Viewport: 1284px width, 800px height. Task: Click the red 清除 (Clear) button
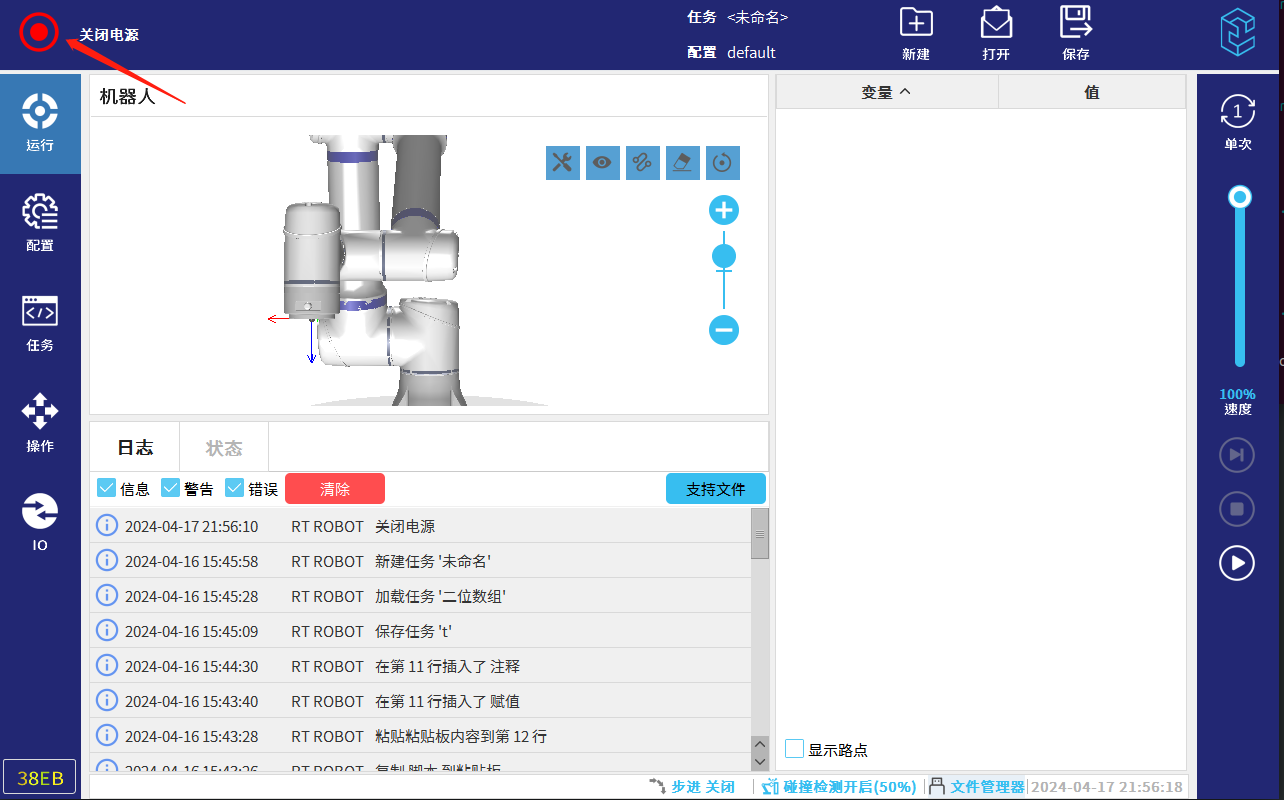pos(335,489)
